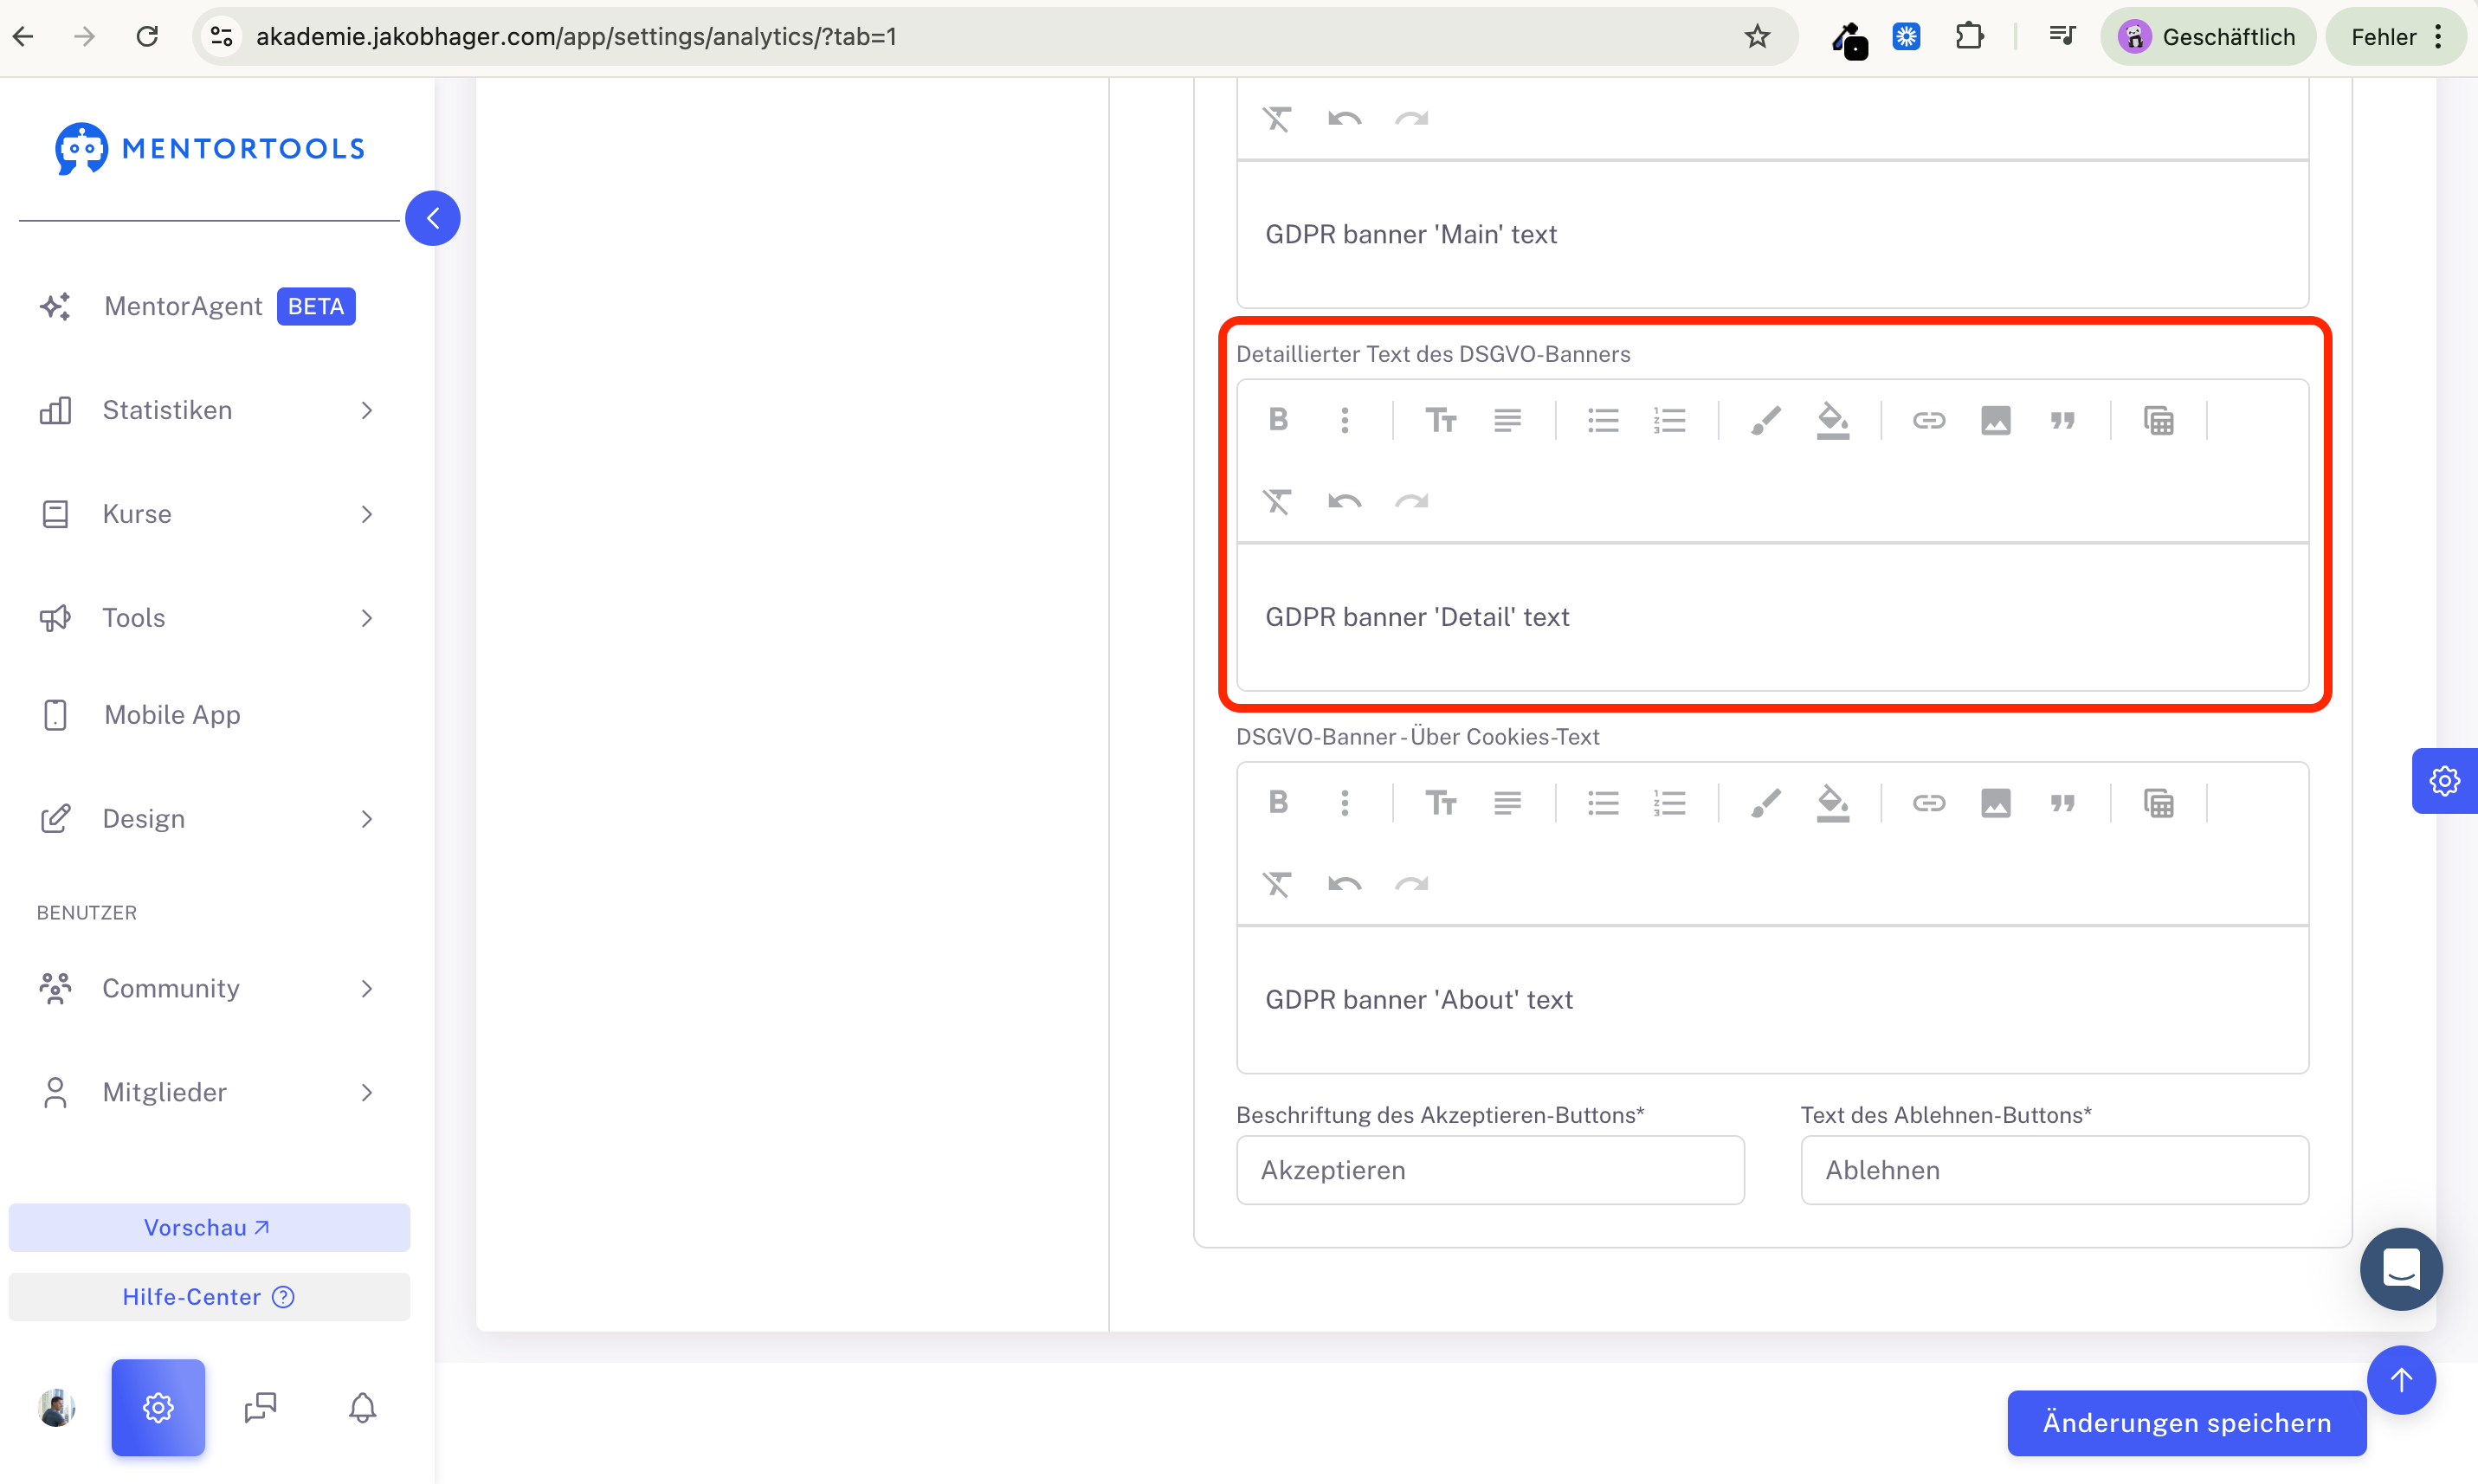Clear formatting in Detail text editor
Image resolution: width=2478 pixels, height=1484 pixels.
1277,501
